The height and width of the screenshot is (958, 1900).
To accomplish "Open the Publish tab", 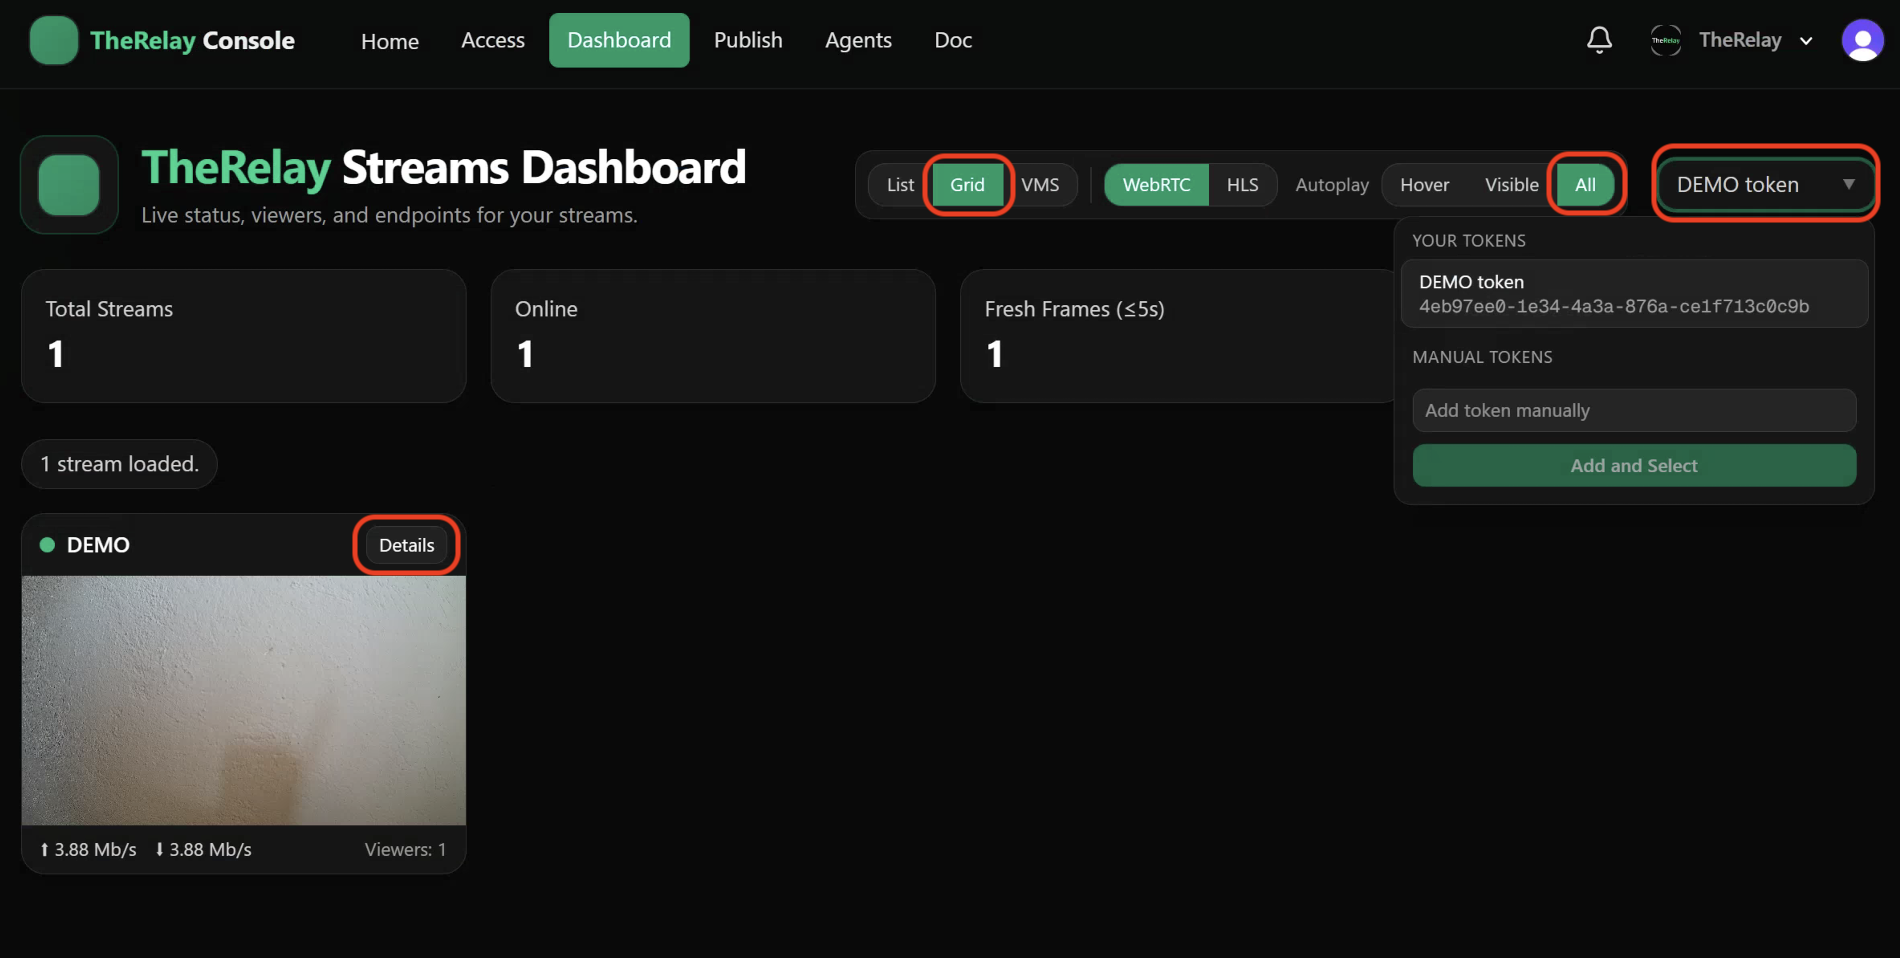I will coord(748,40).
